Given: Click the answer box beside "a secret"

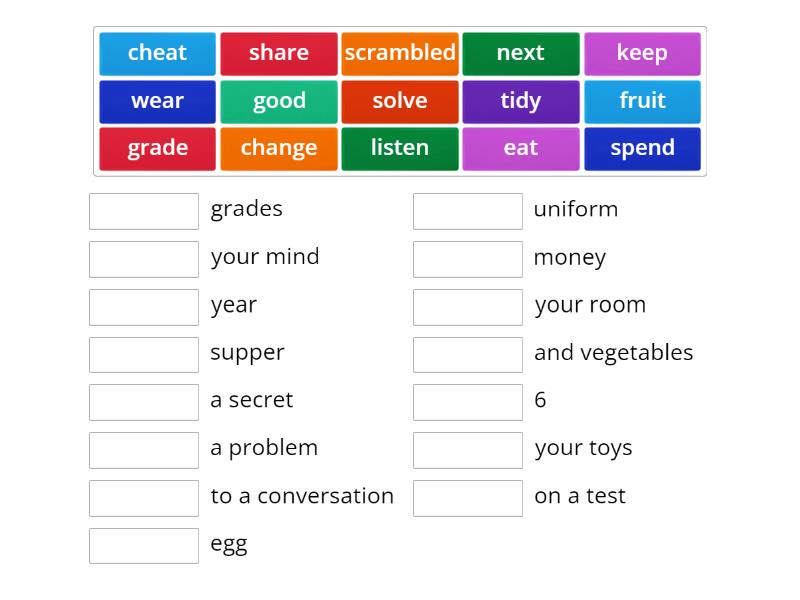Looking at the screenshot, I should [144, 402].
